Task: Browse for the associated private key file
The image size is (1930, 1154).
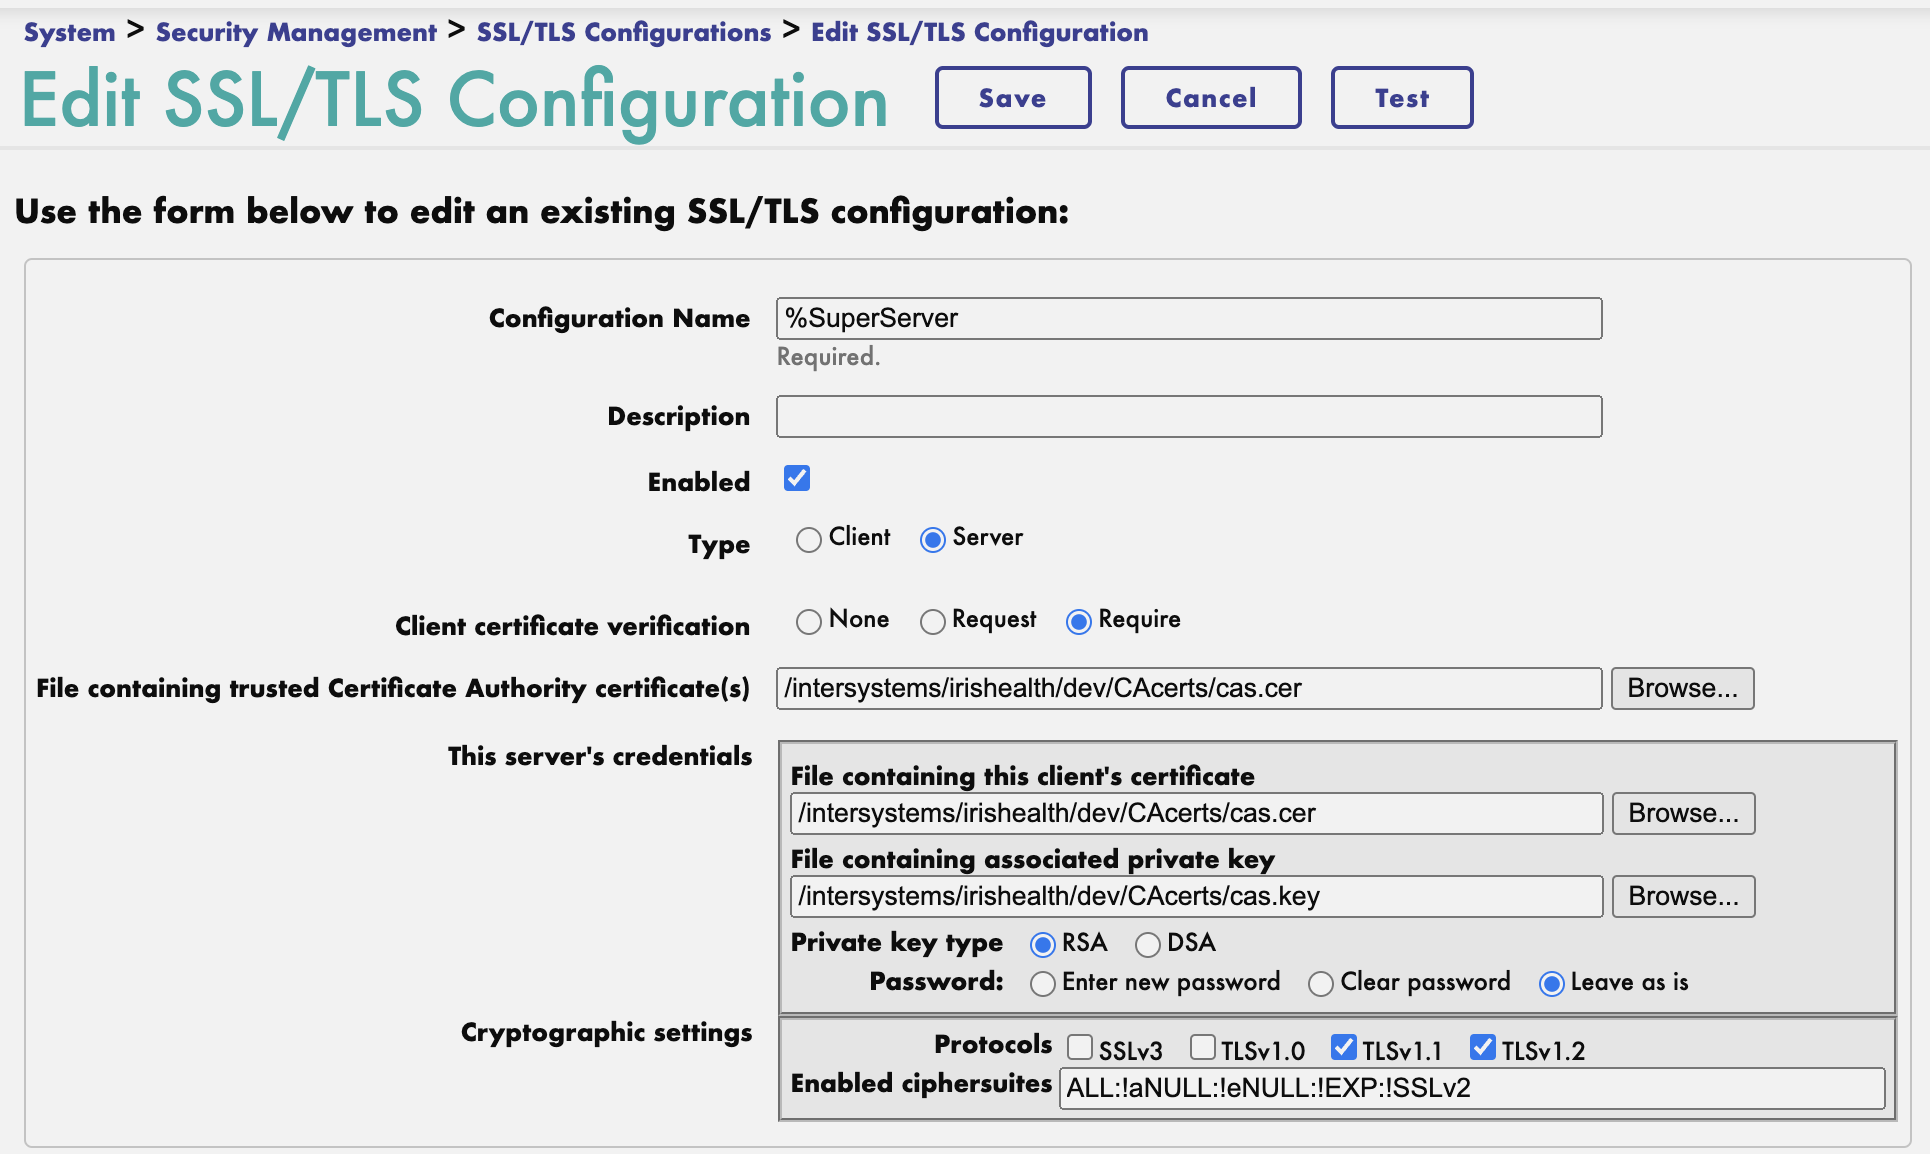Action: point(1683,897)
